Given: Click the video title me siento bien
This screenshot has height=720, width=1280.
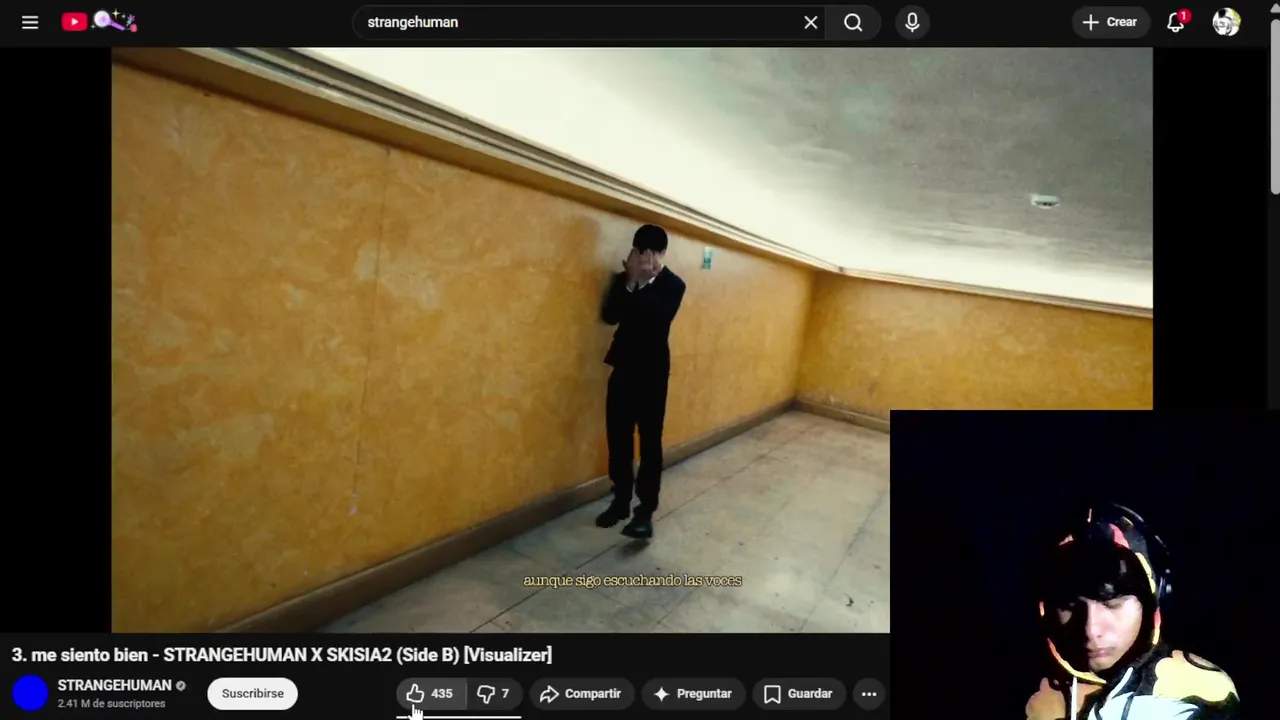Looking at the screenshot, I should pyautogui.click(x=282, y=655).
